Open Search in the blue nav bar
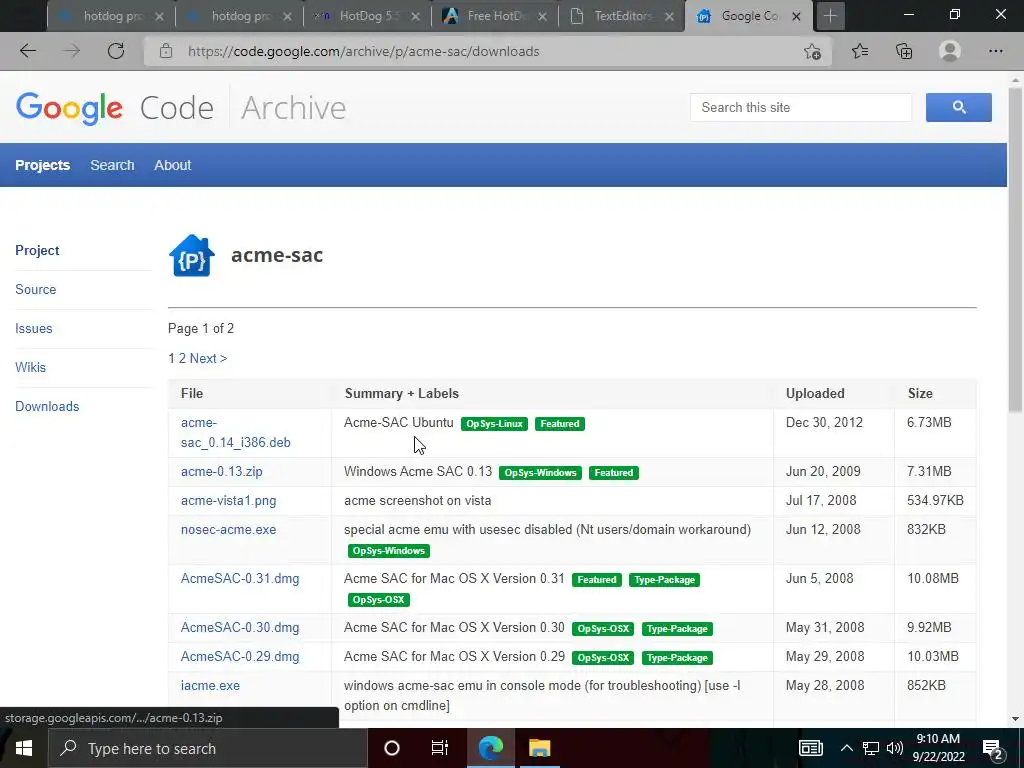This screenshot has height=768, width=1024. 112,165
